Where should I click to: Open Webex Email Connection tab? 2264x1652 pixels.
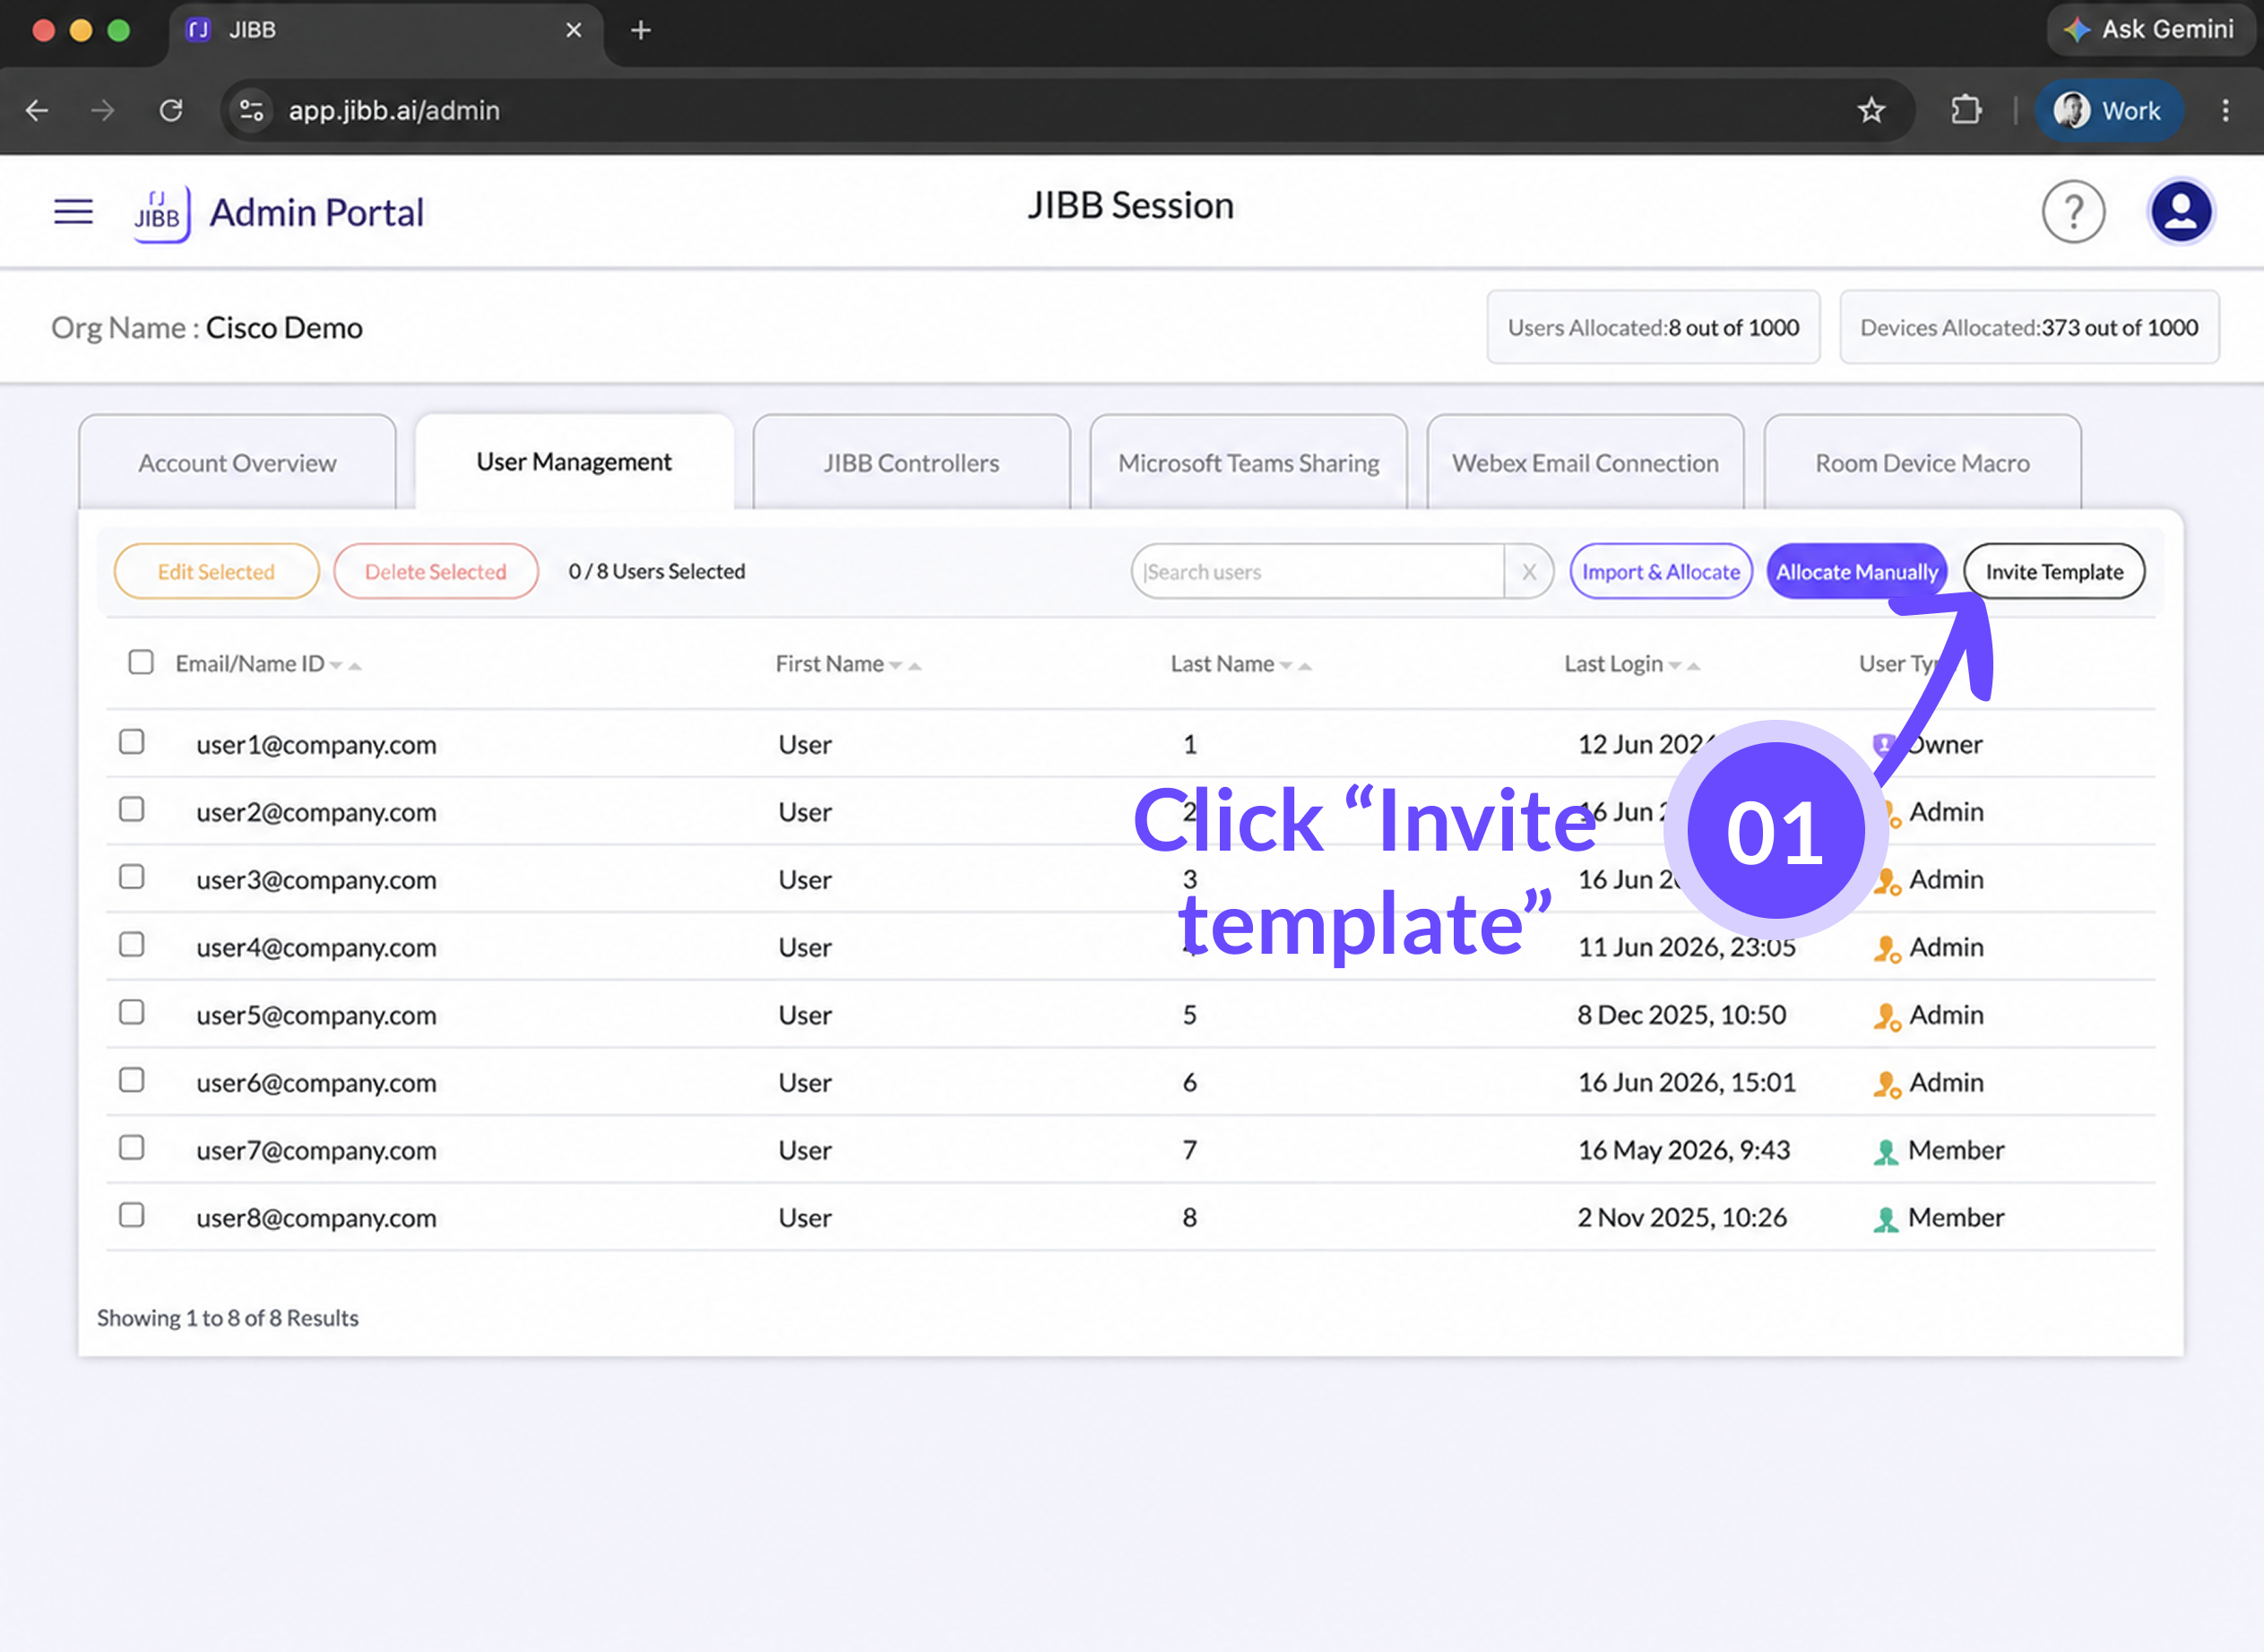pyautogui.click(x=1585, y=463)
